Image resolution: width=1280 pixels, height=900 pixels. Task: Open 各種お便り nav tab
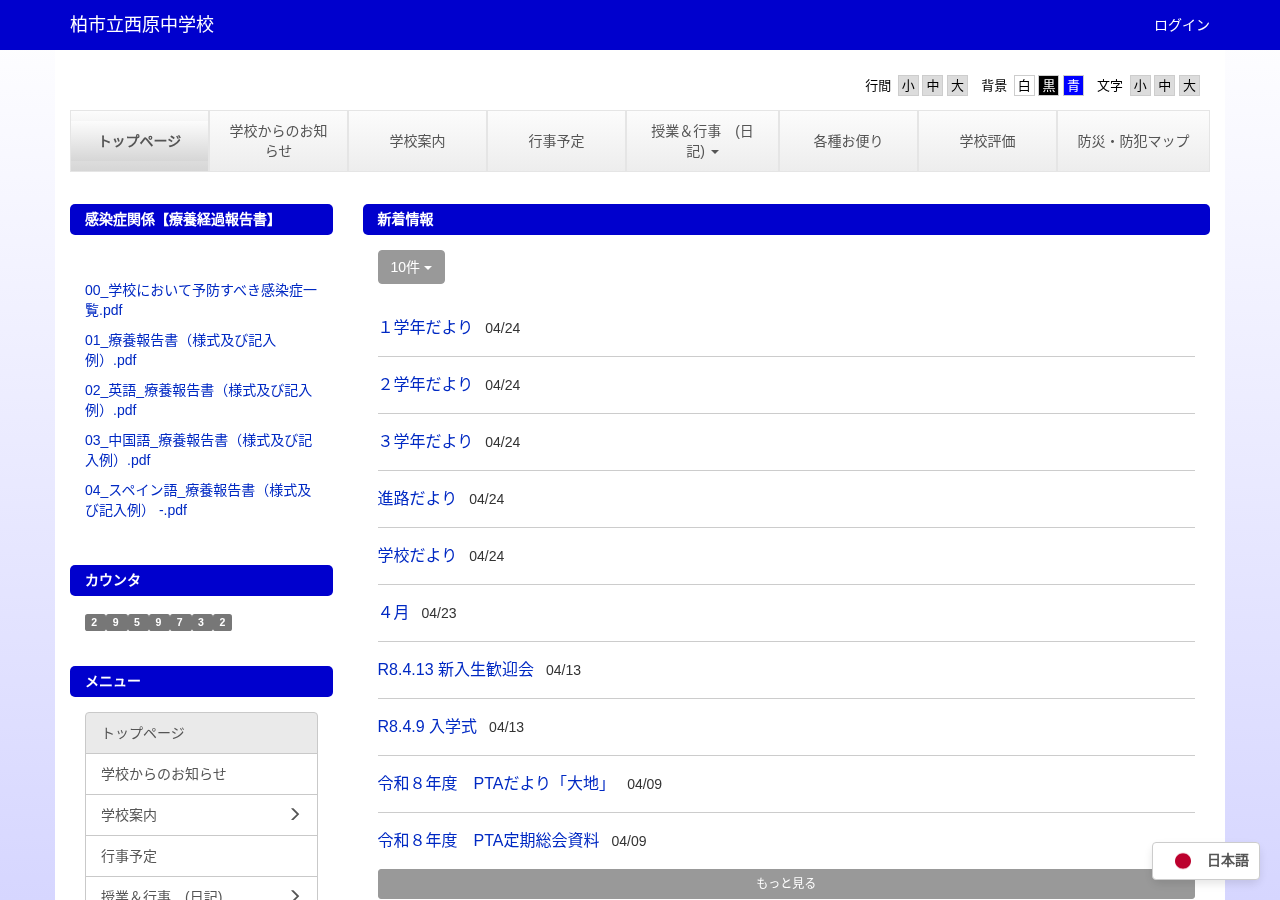pos(848,141)
